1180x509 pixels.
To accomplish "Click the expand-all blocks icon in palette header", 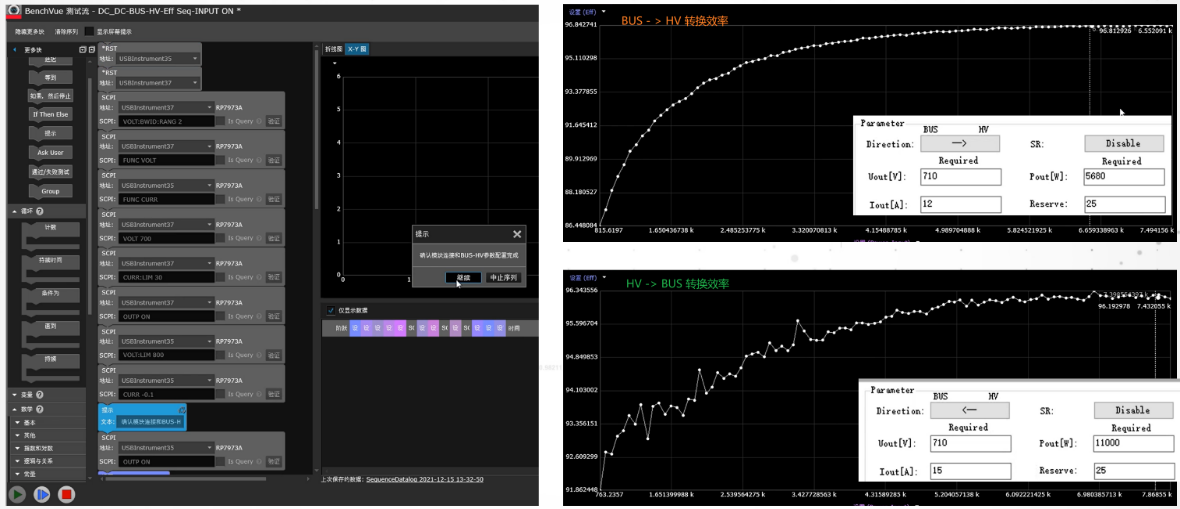I will tap(83, 49).
